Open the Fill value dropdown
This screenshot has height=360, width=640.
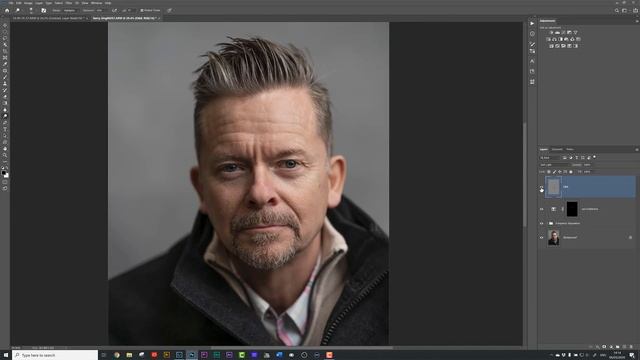587,172
